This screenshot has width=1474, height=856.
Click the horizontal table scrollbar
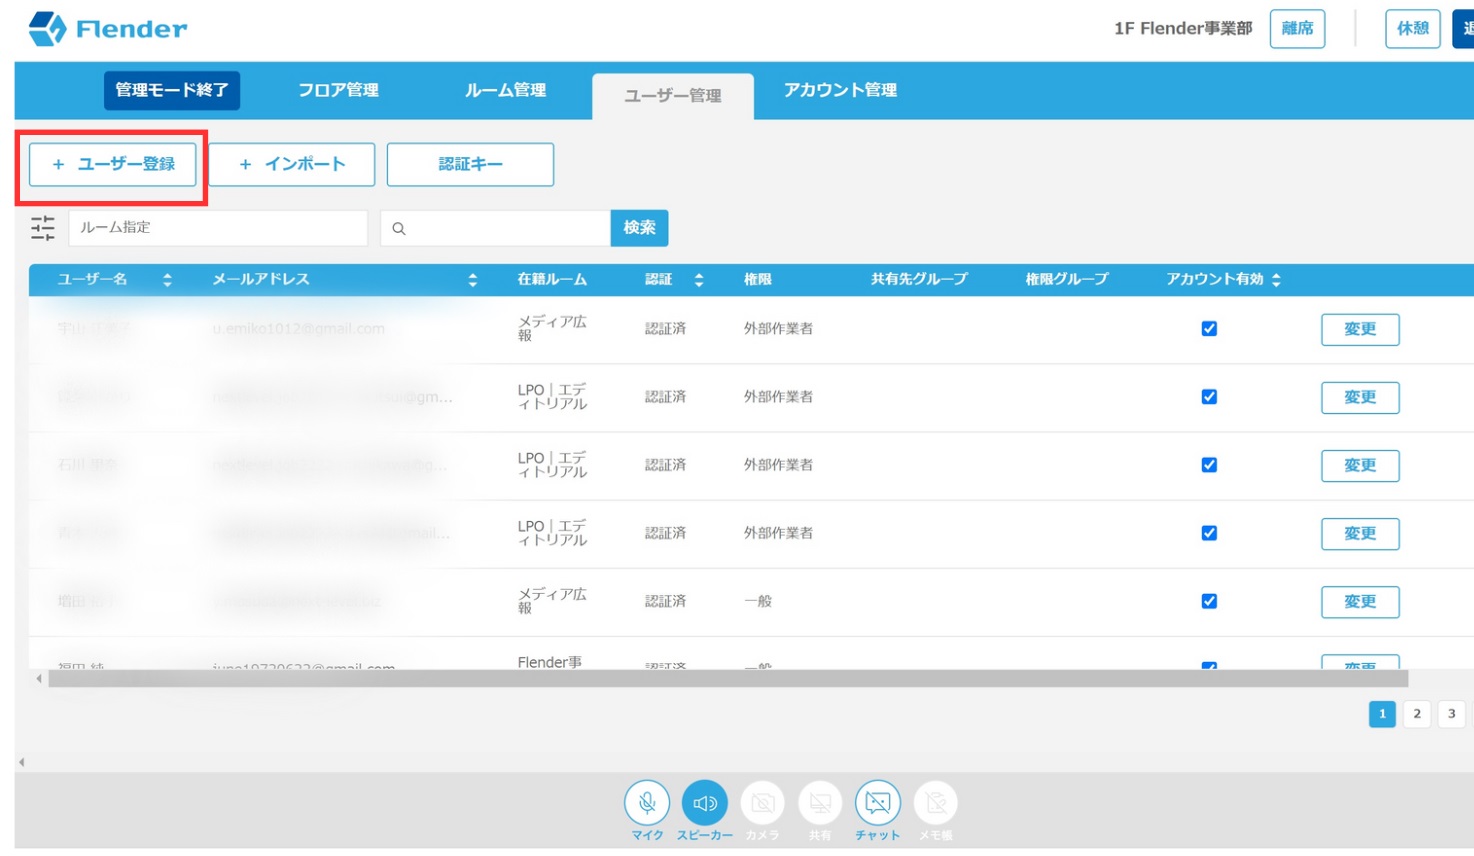(x=727, y=679)
